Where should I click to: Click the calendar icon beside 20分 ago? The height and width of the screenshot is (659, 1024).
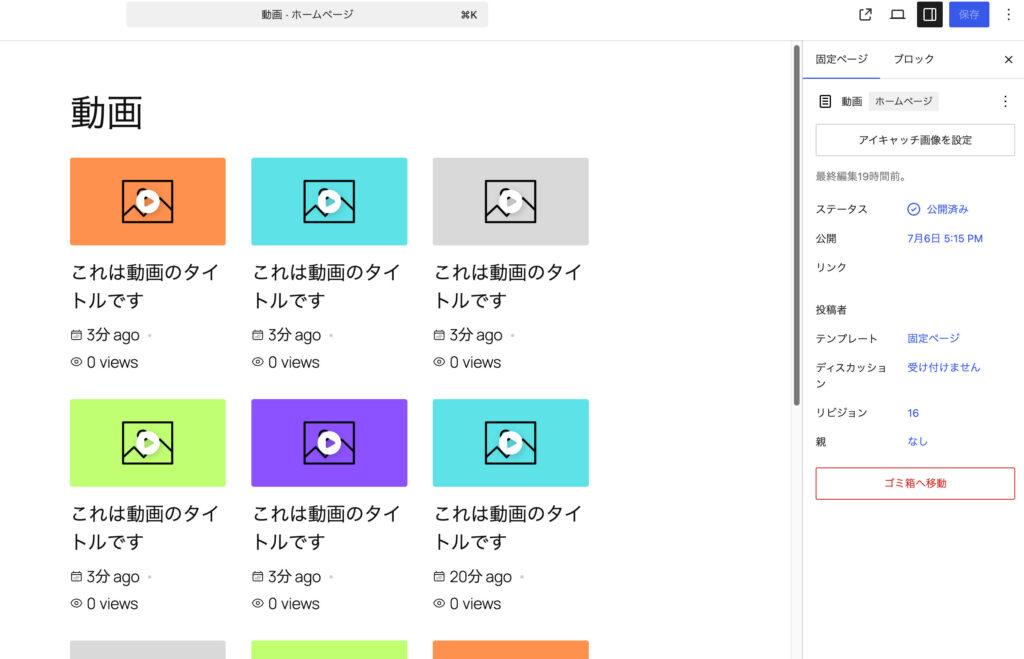[439, 577]
